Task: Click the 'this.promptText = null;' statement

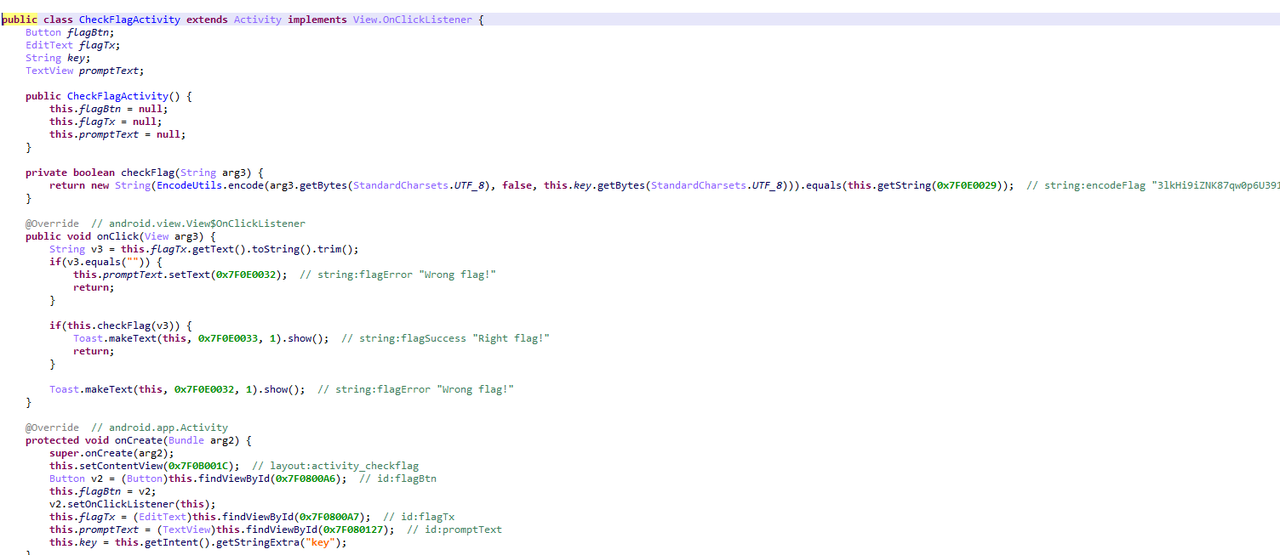Action: tap(118, 135)
